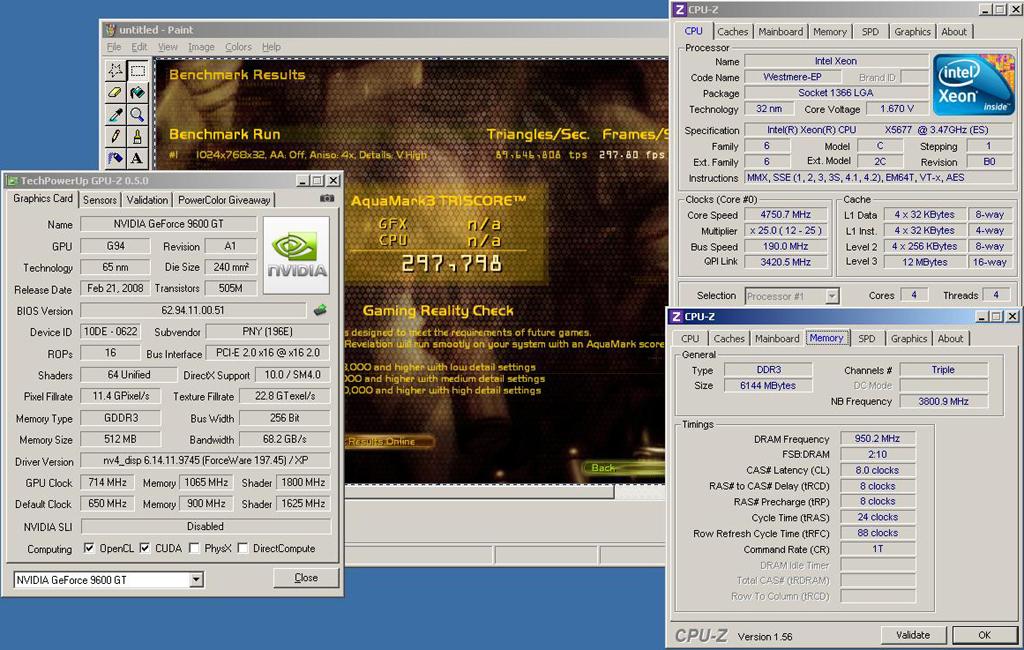Image resolution: width=1024 pixels, height=650 pixels.
Task: Choose the Brush tool in Paint
Action: [137, 137]
